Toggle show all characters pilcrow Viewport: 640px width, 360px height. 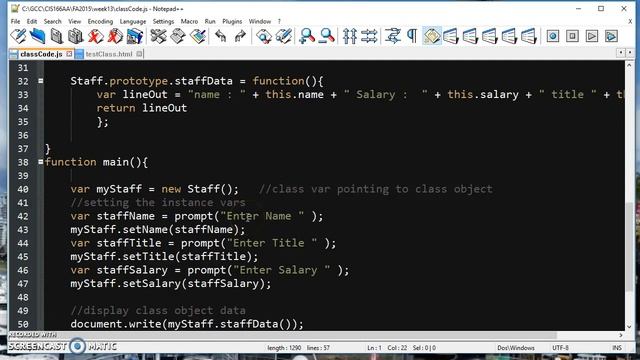pyautogui.click(x=412, y=36)
